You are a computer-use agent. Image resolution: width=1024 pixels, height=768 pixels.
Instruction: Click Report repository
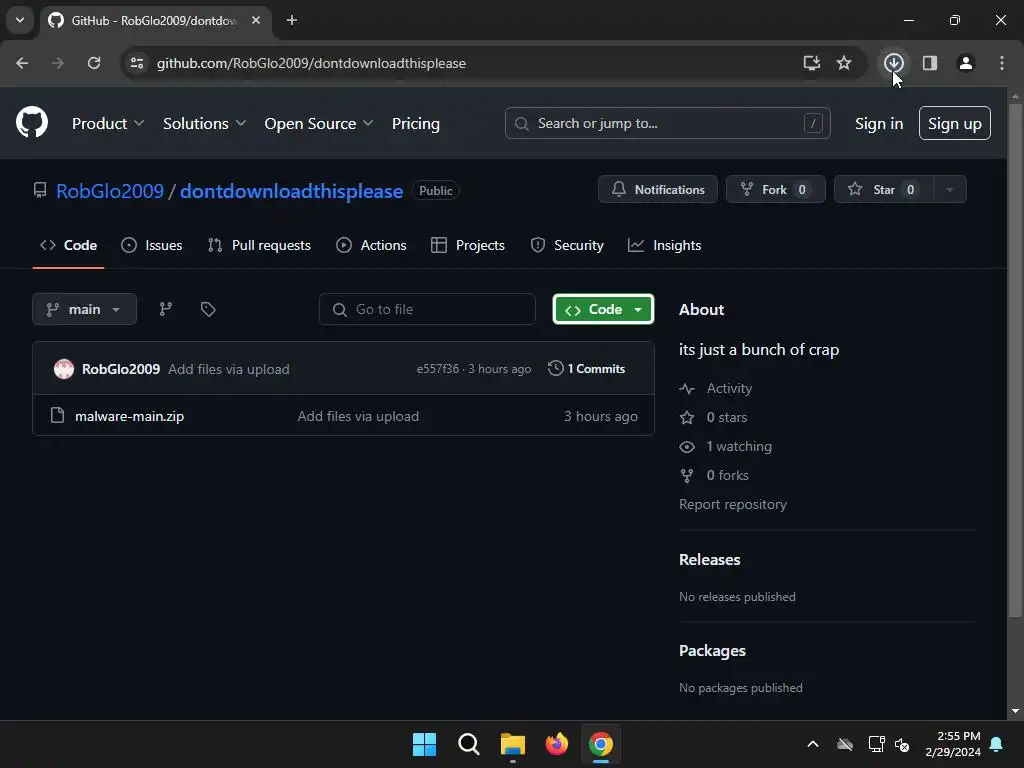(733, 504)
